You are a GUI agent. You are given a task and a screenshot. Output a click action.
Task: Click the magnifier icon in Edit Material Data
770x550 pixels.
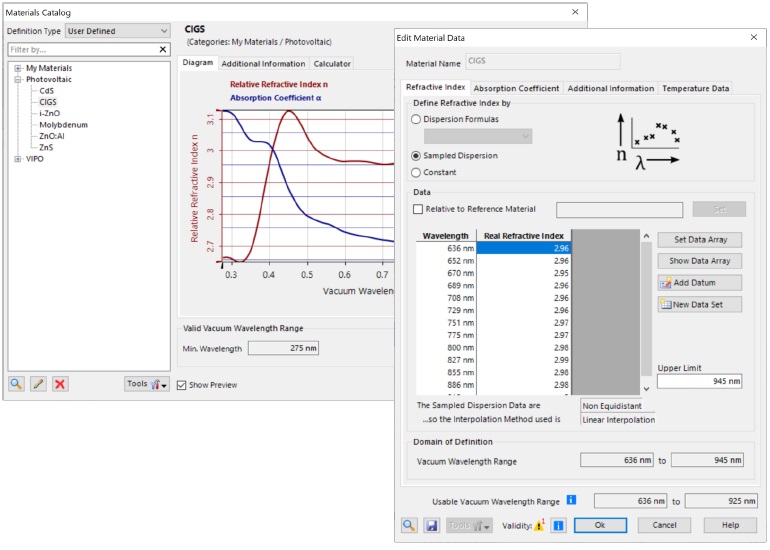click(x=410, y=525)
